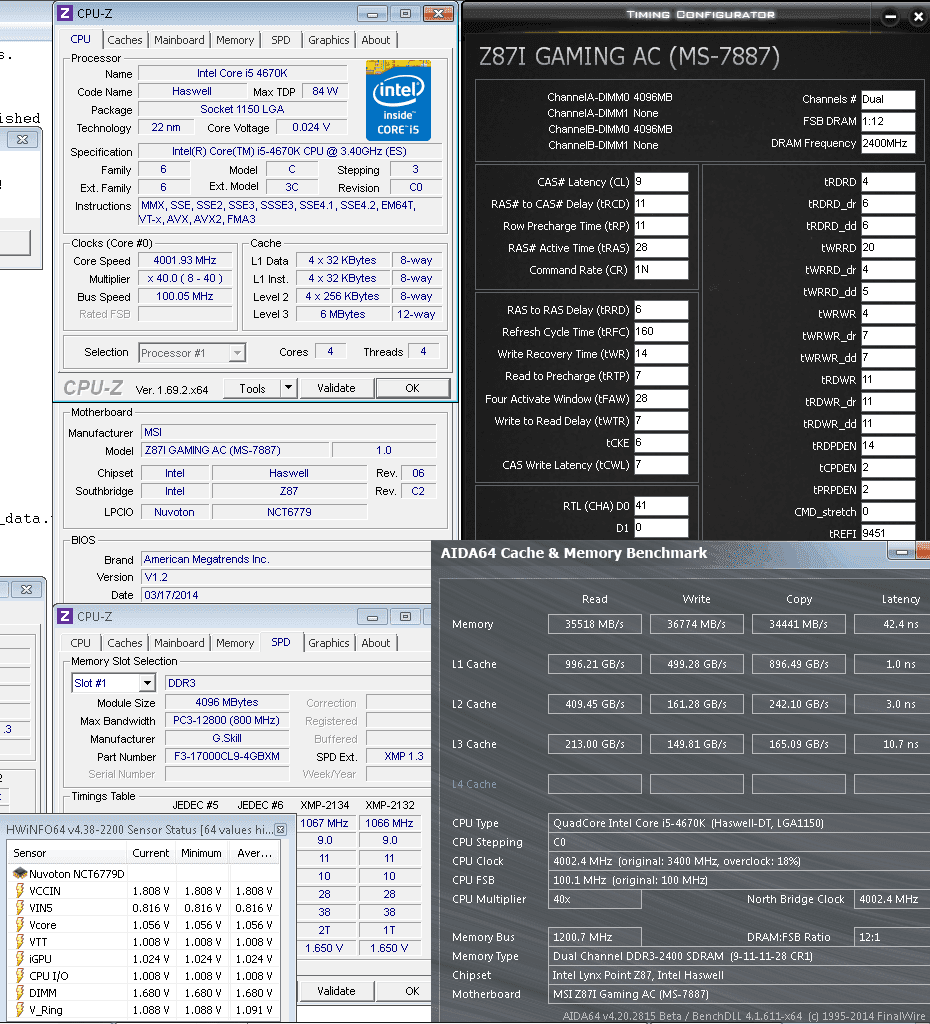The height and width of the screenshot is (1024, 930).
Task: Click the F3-17000CL9-4GBXM part number field
Action: [227, 756]
